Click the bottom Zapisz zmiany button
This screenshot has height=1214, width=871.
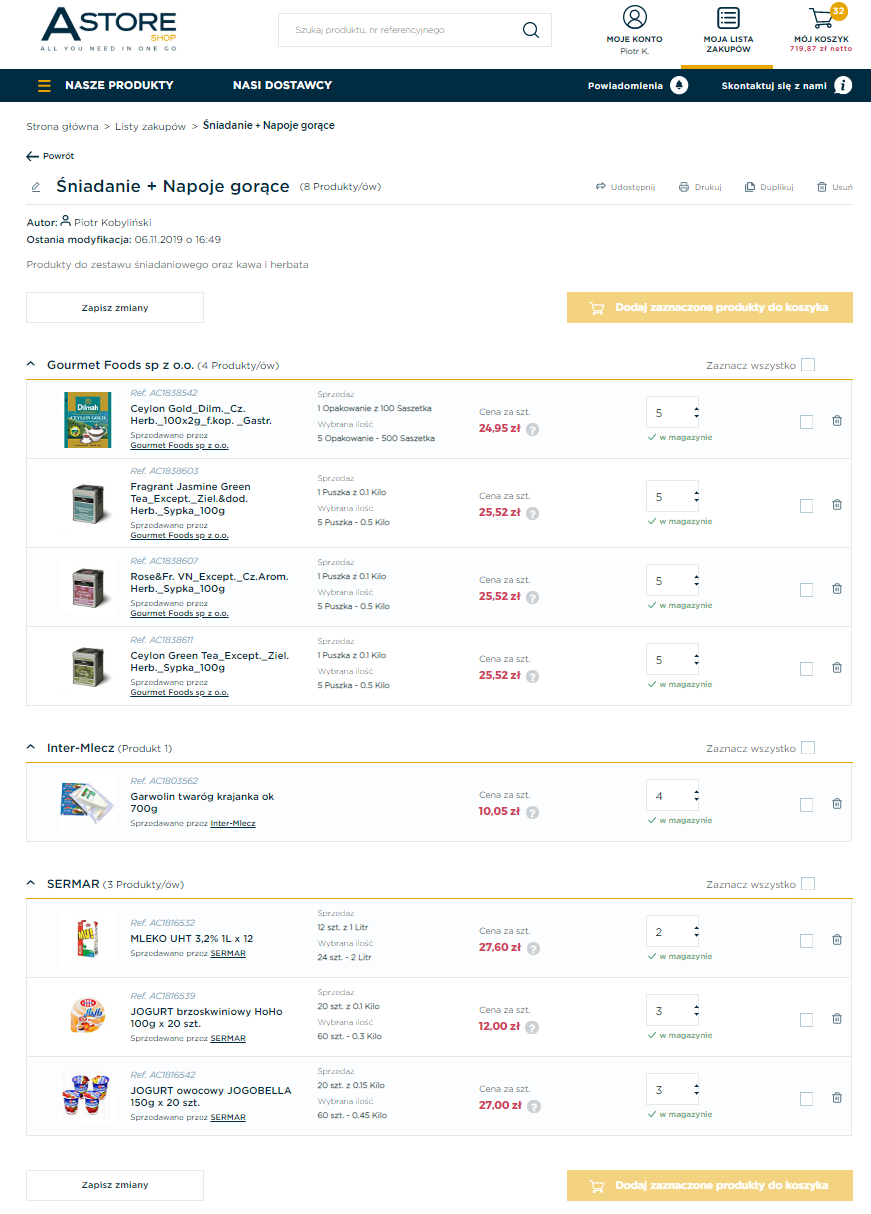click(115, 1185)
